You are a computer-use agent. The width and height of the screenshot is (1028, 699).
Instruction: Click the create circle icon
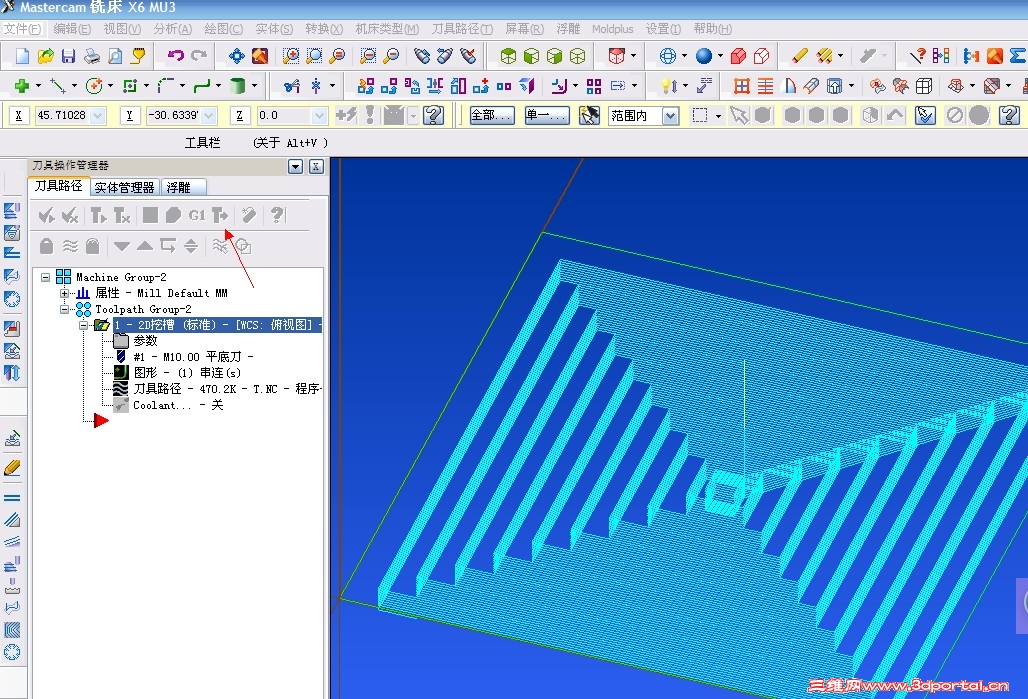tap(94, 85)
